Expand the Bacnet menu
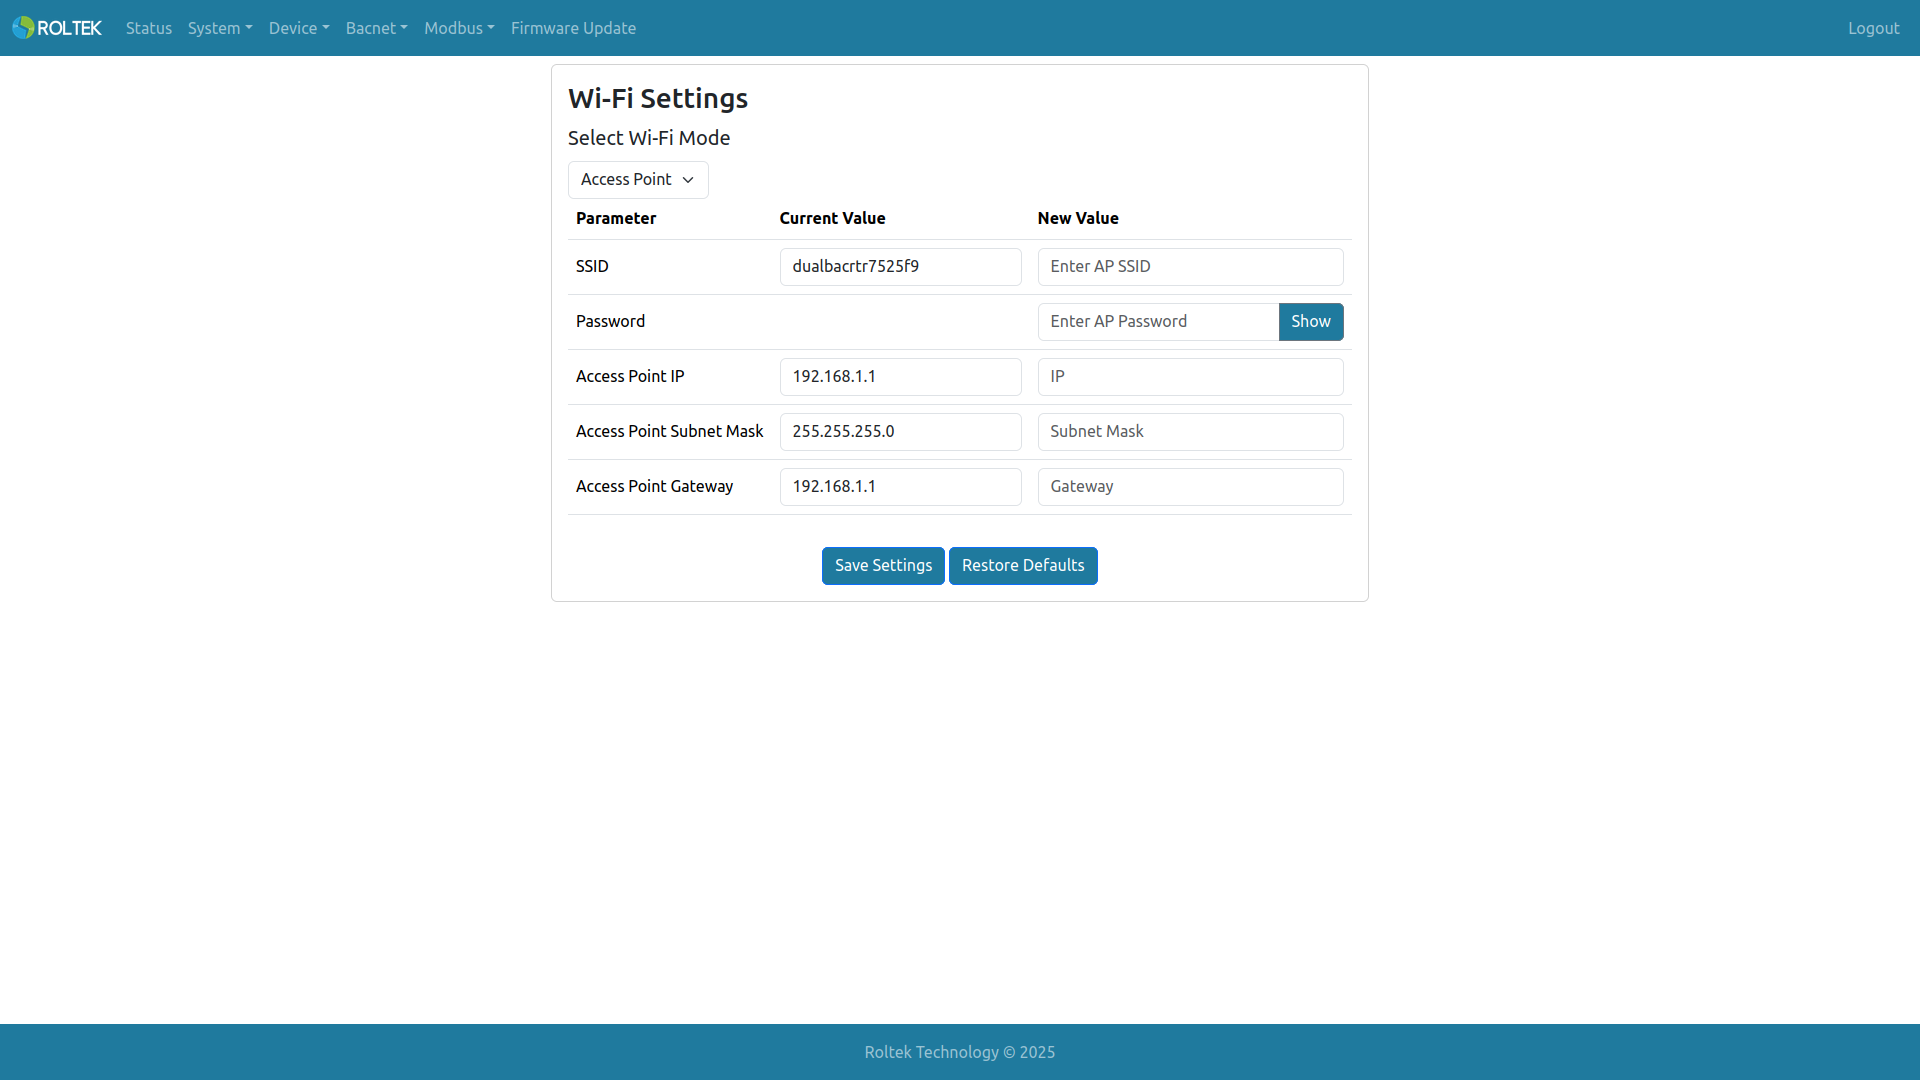 [x=377, y=28]
